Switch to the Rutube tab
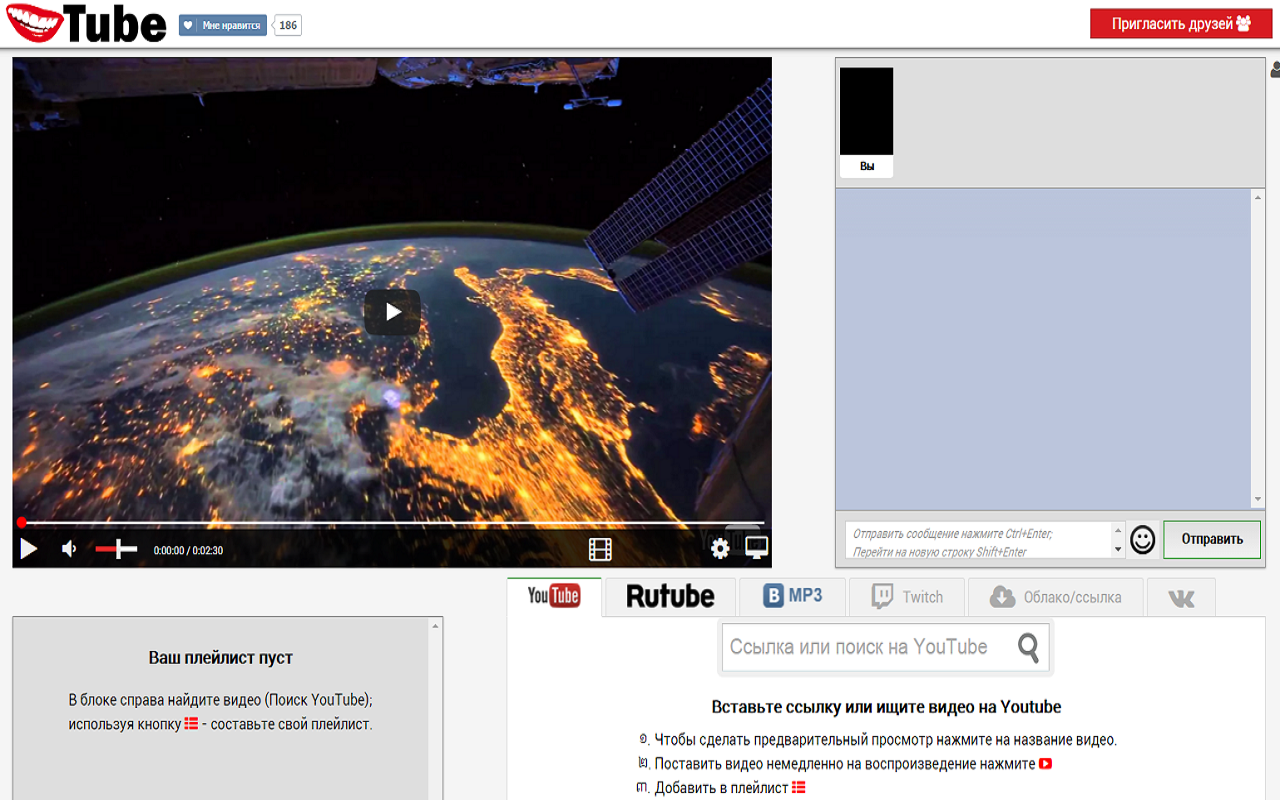The height and width of the screenshot is (800, 1280). [670, 597]
